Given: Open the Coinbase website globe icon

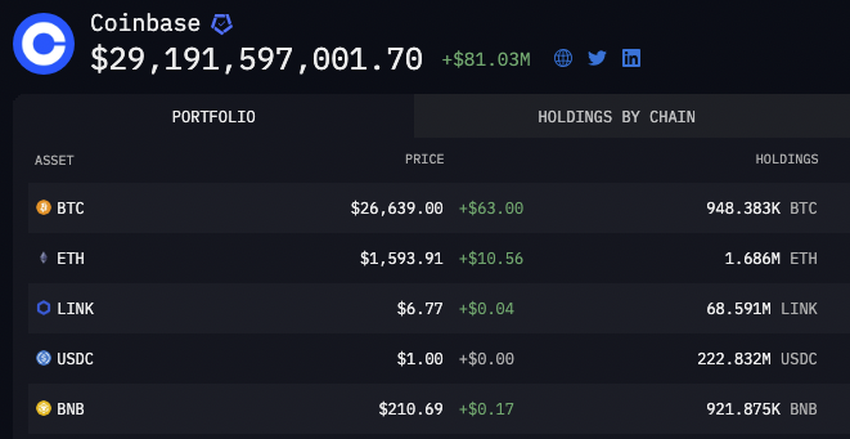Looking at the screenshot, I should tap(563, 58).
